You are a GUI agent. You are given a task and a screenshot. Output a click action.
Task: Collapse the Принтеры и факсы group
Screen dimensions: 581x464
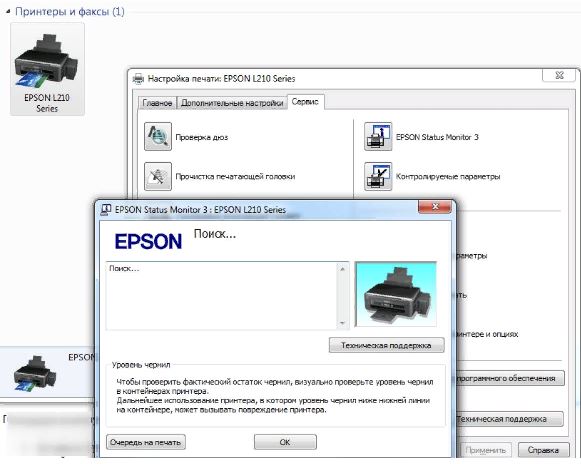8,12
